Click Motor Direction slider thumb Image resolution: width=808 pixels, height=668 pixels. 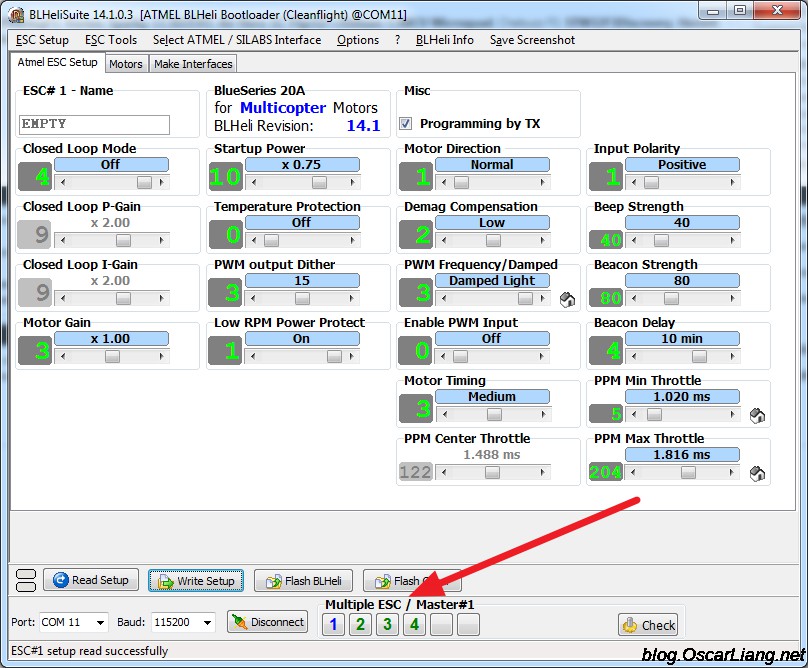tap(461, 182)
